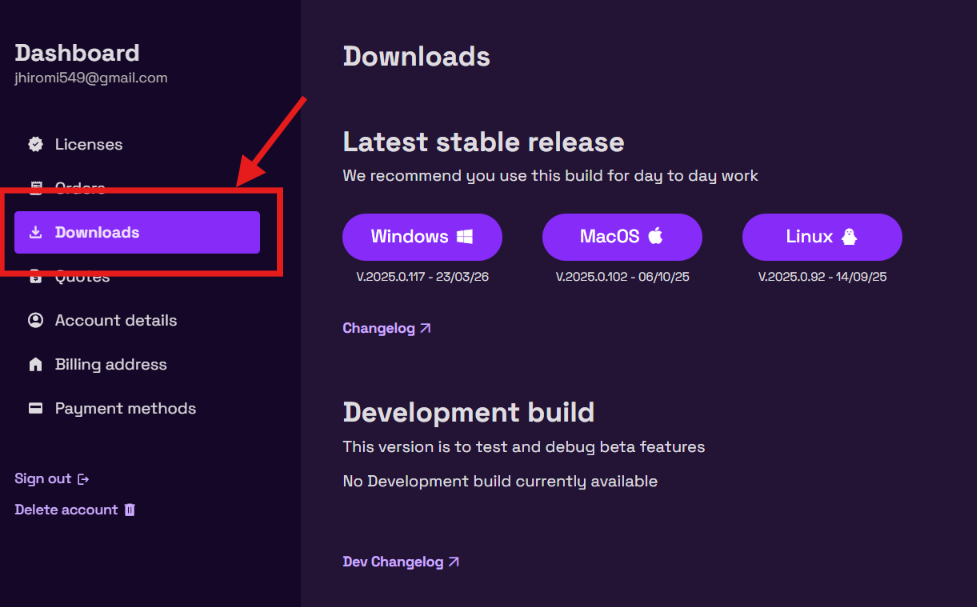Click the Billing address house icon
This screenshot has height=607, width=977.
click(36, 365)
